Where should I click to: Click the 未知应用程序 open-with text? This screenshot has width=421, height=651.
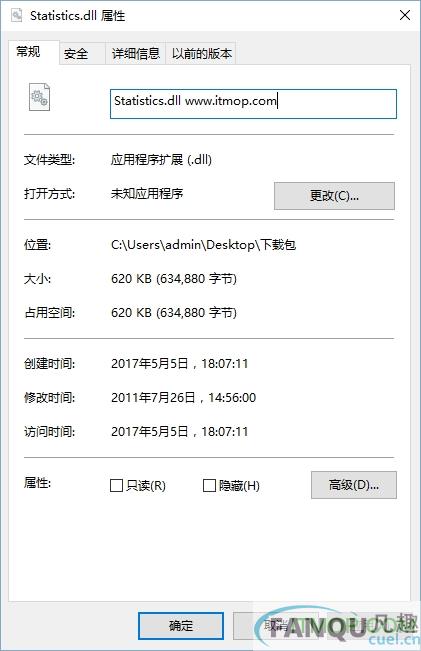point(147,193)
